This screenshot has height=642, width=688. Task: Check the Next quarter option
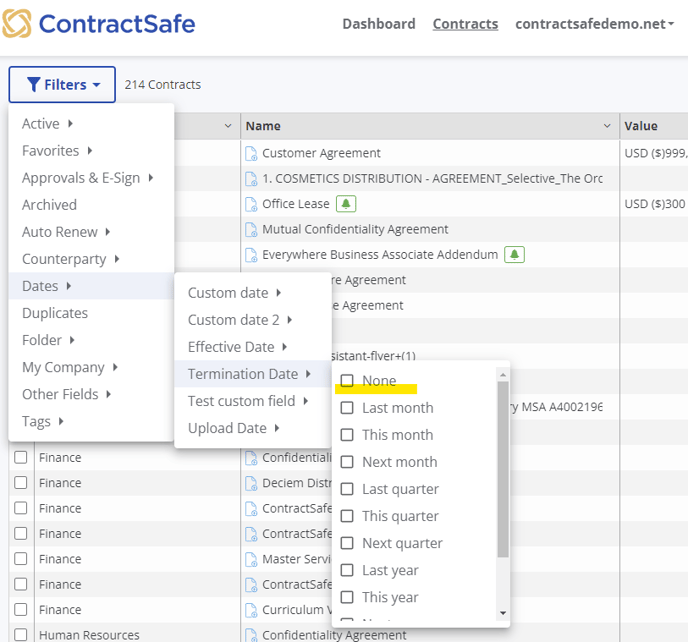(347, 543)
